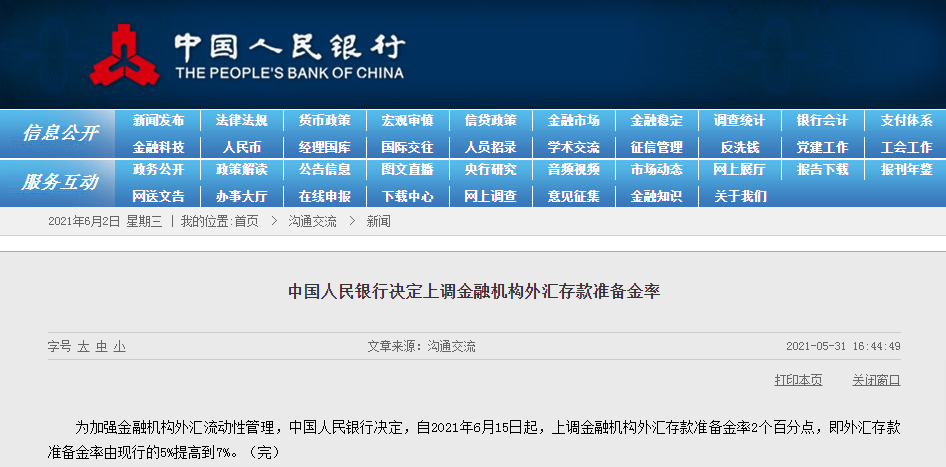Set font size to large 大

83,346
